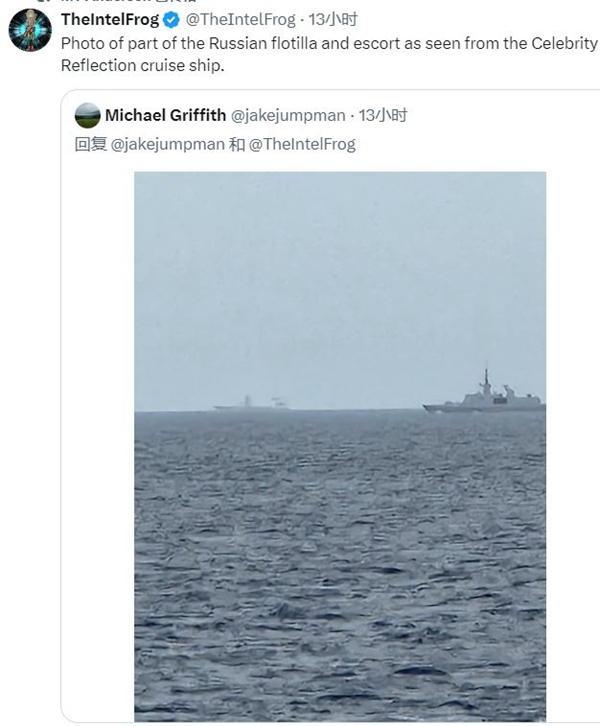Screen dimensions: 600x726
Task: Click the blue verified badge
Action: pos(172,20)
